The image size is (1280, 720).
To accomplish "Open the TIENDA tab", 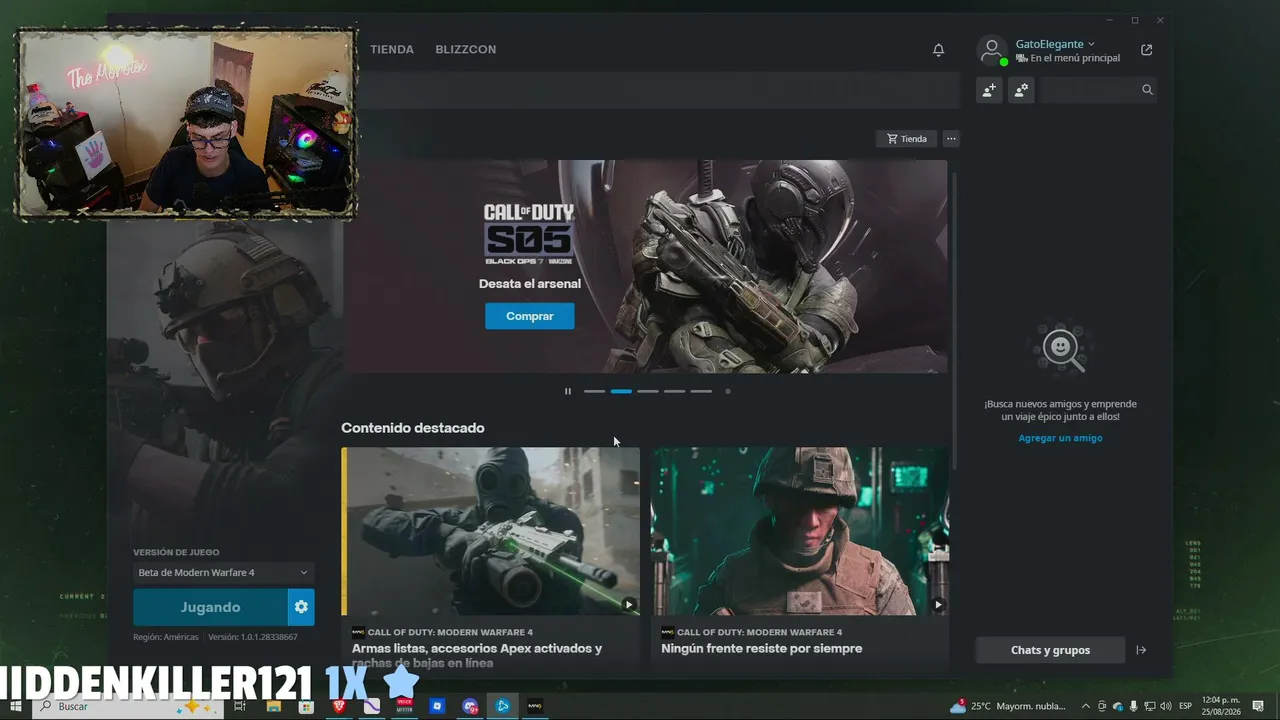I will 392,49.
